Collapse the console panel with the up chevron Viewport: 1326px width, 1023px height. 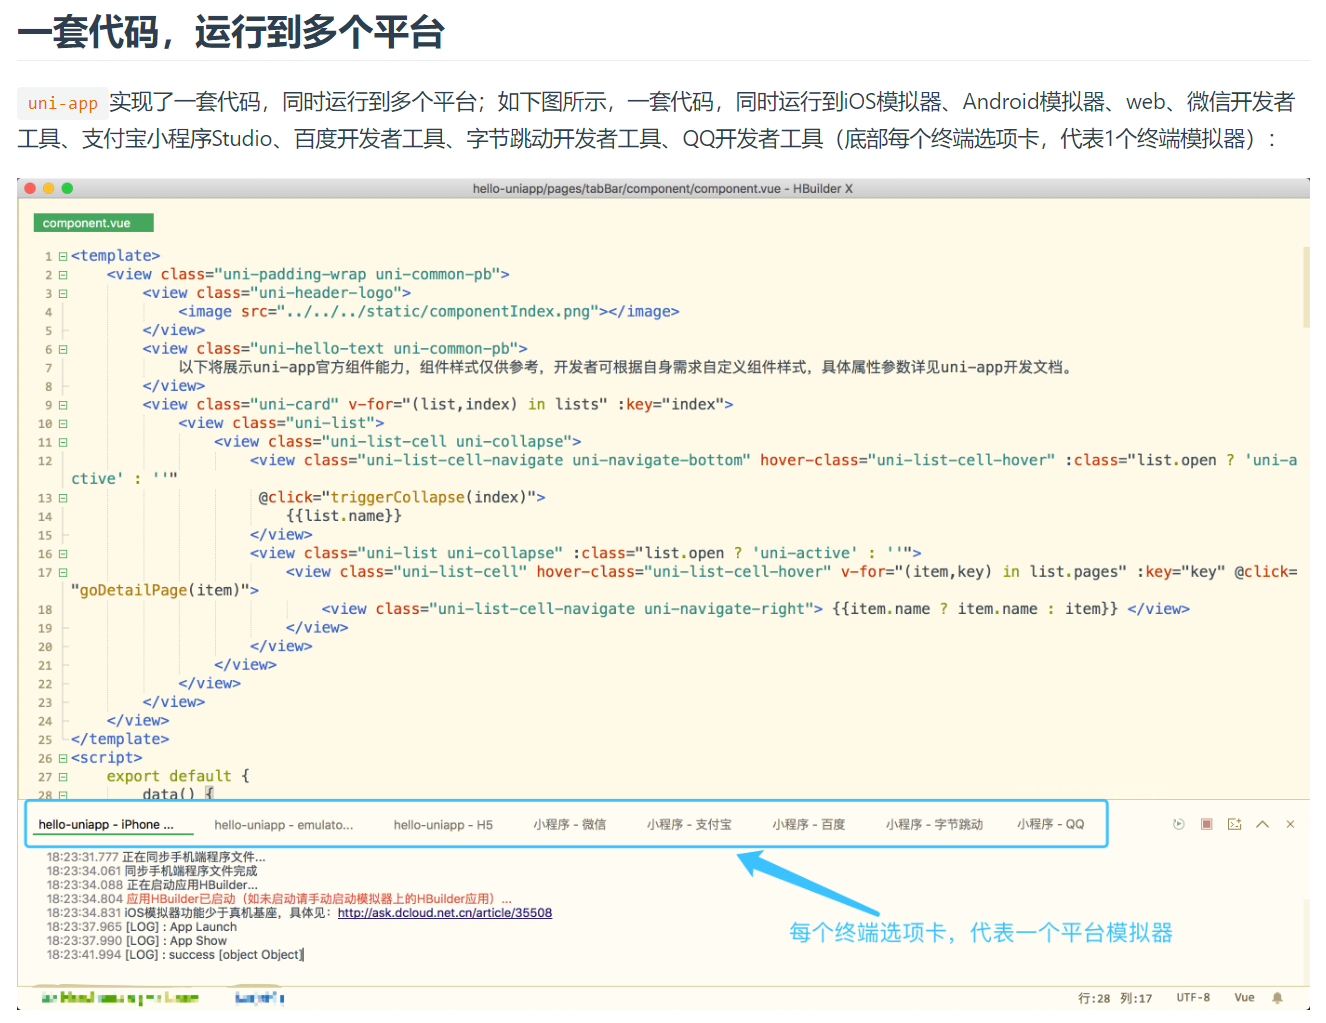point(1262,824)
